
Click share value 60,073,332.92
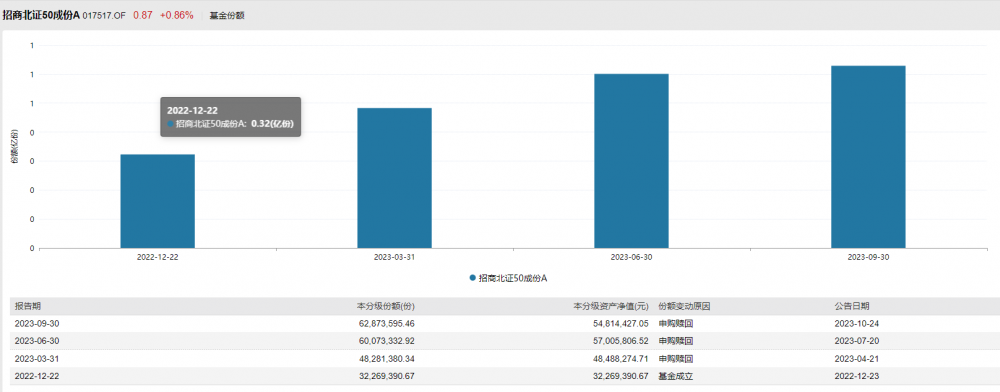[387, 341]
